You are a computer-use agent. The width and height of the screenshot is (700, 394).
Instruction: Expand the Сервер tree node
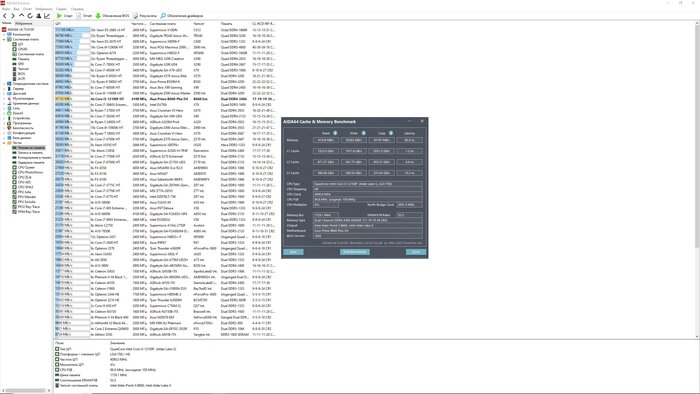[x=4, y=89]
